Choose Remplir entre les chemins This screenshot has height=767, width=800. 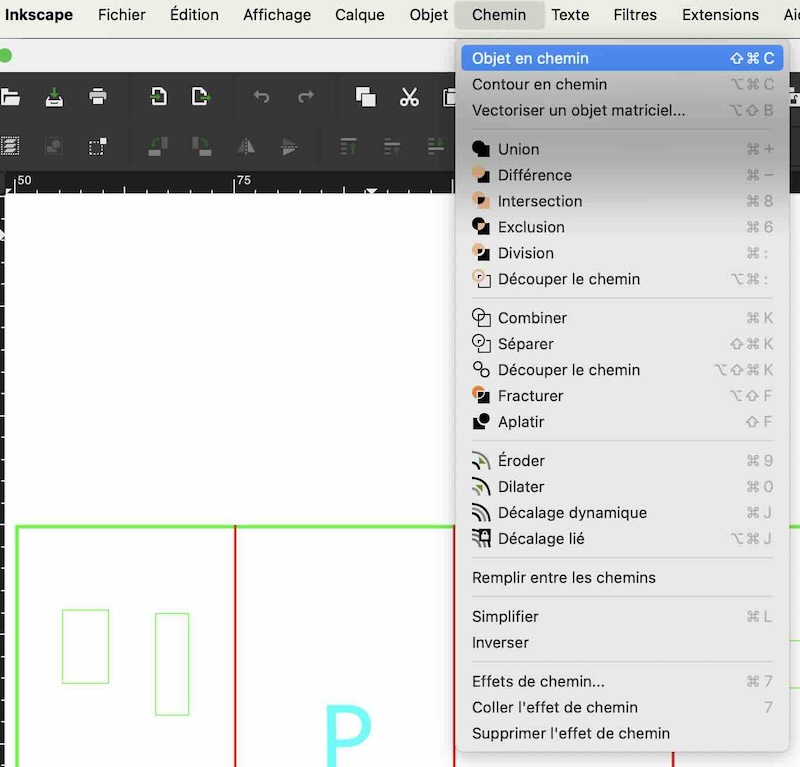[x=622, y=578]
